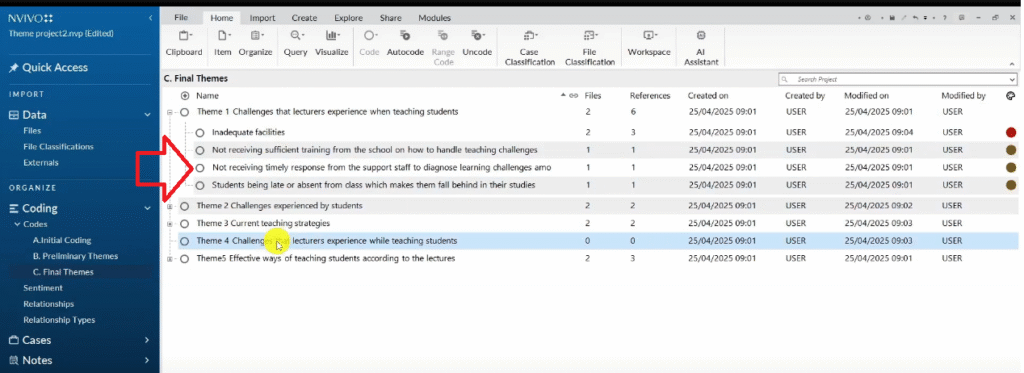
Task: Expand the Cases section chevron
Action: point(147,340)
